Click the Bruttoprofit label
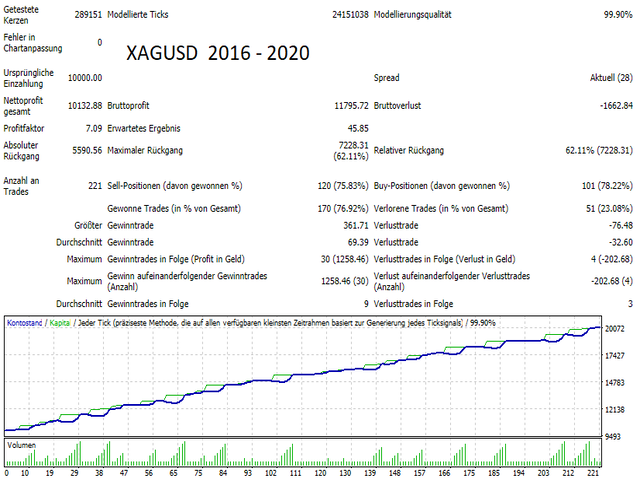640x480 pixels. pyautogui.click(x=128, y=106)
